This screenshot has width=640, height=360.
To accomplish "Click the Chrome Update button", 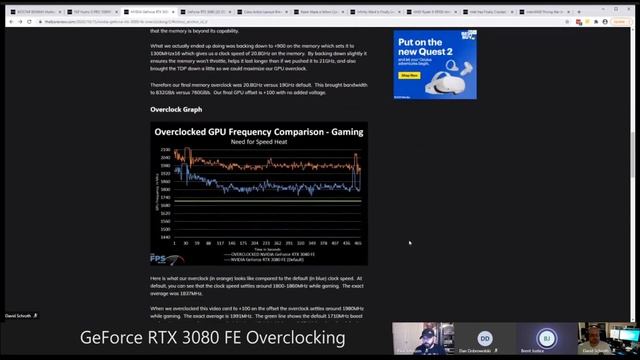I will point(620,22).
